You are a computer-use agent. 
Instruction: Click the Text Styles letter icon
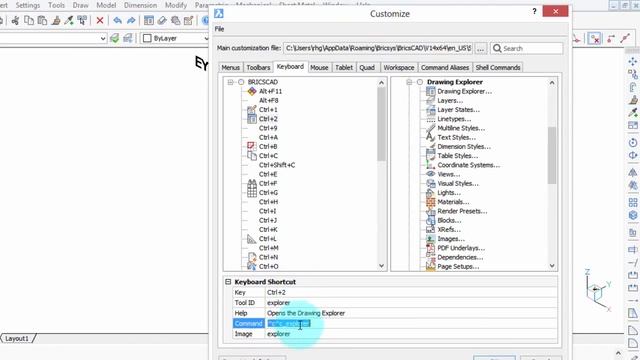(x=430, y=137)
